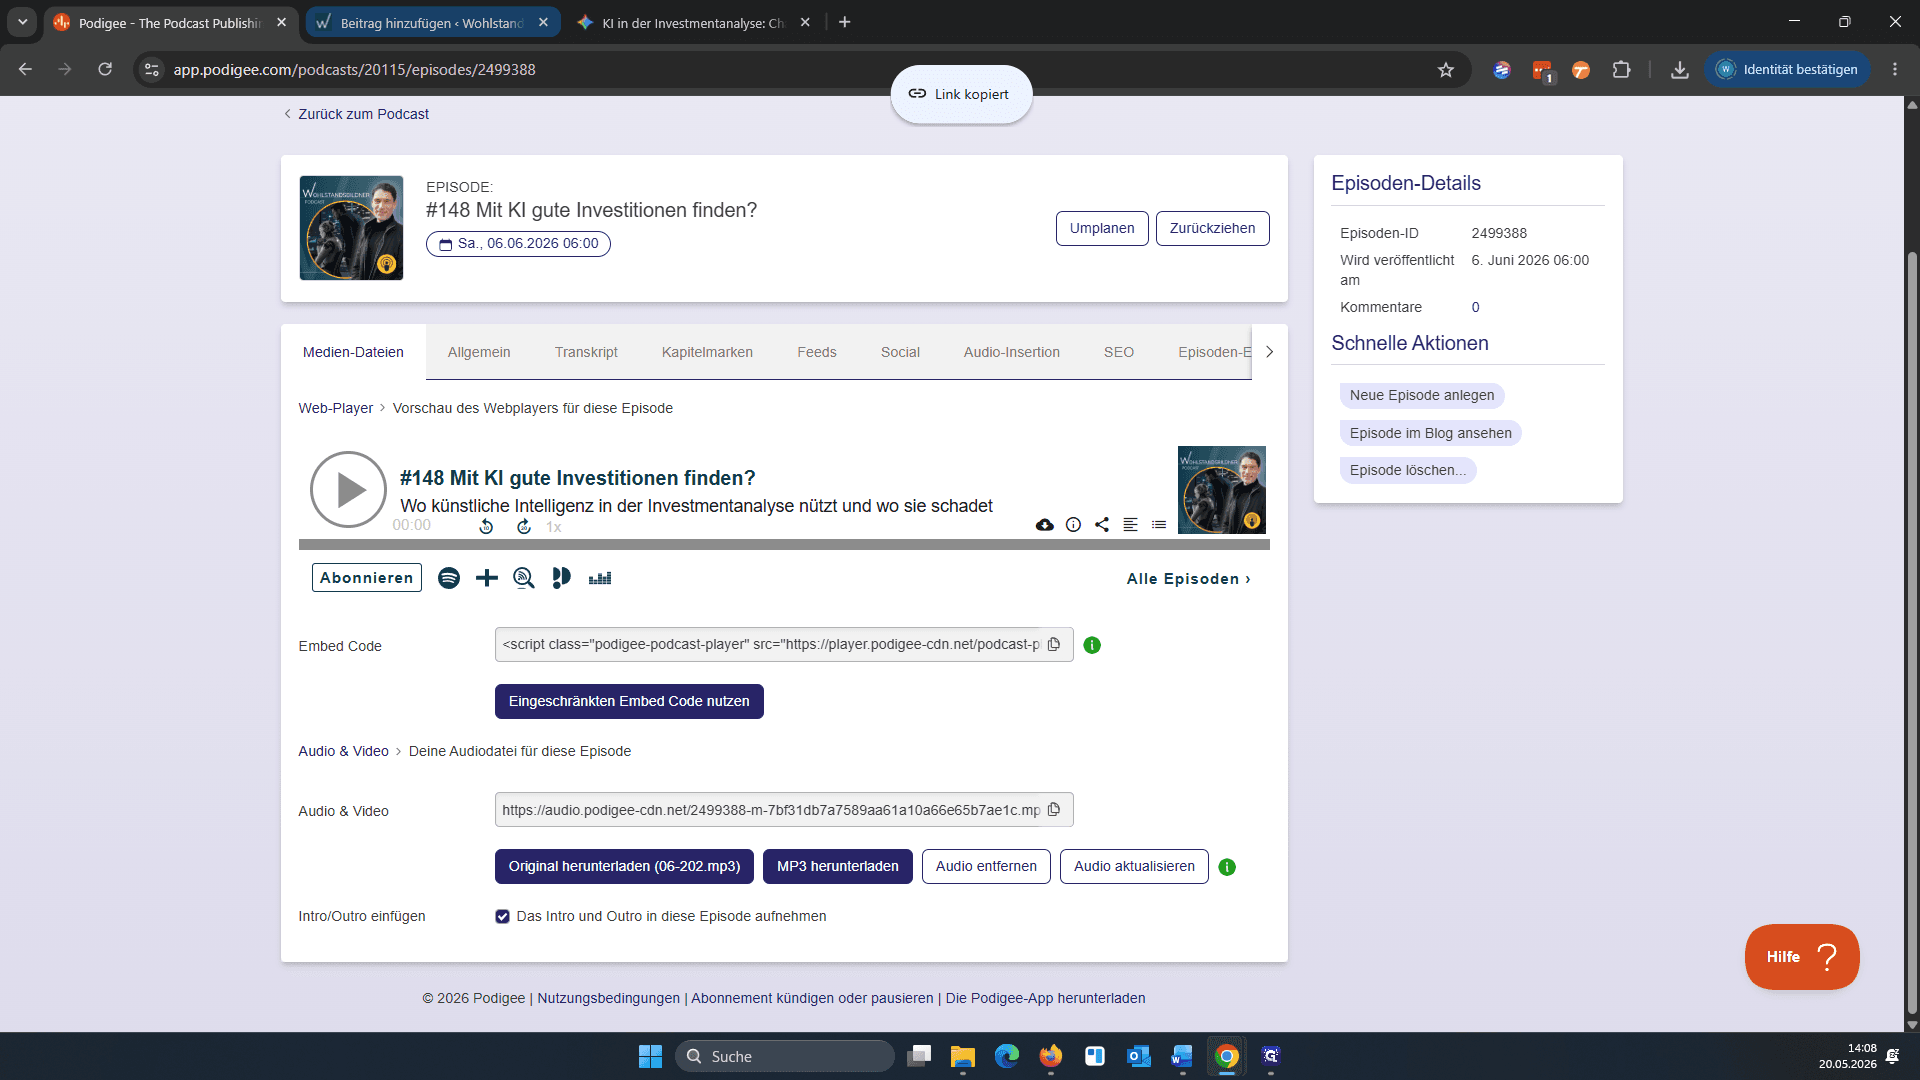Click Eingeschränkten Embed Code nutzen
The width and height of the screenshot is (1920, 1080).
[629, 702]
